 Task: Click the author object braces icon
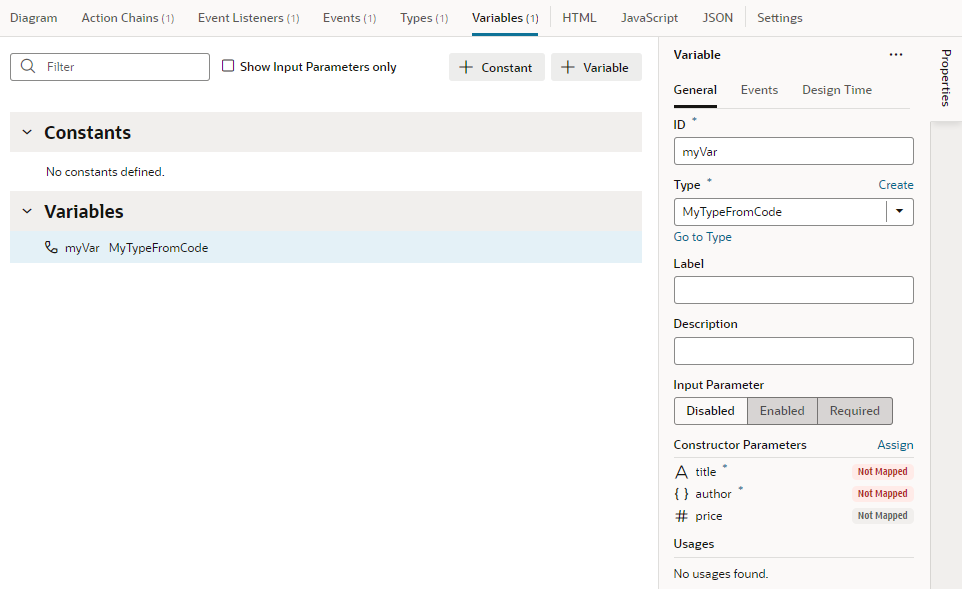coord(681,494)
